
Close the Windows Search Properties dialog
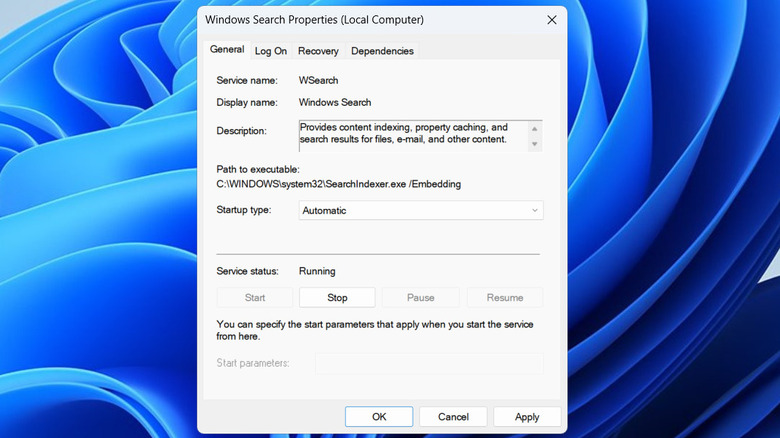552,20
